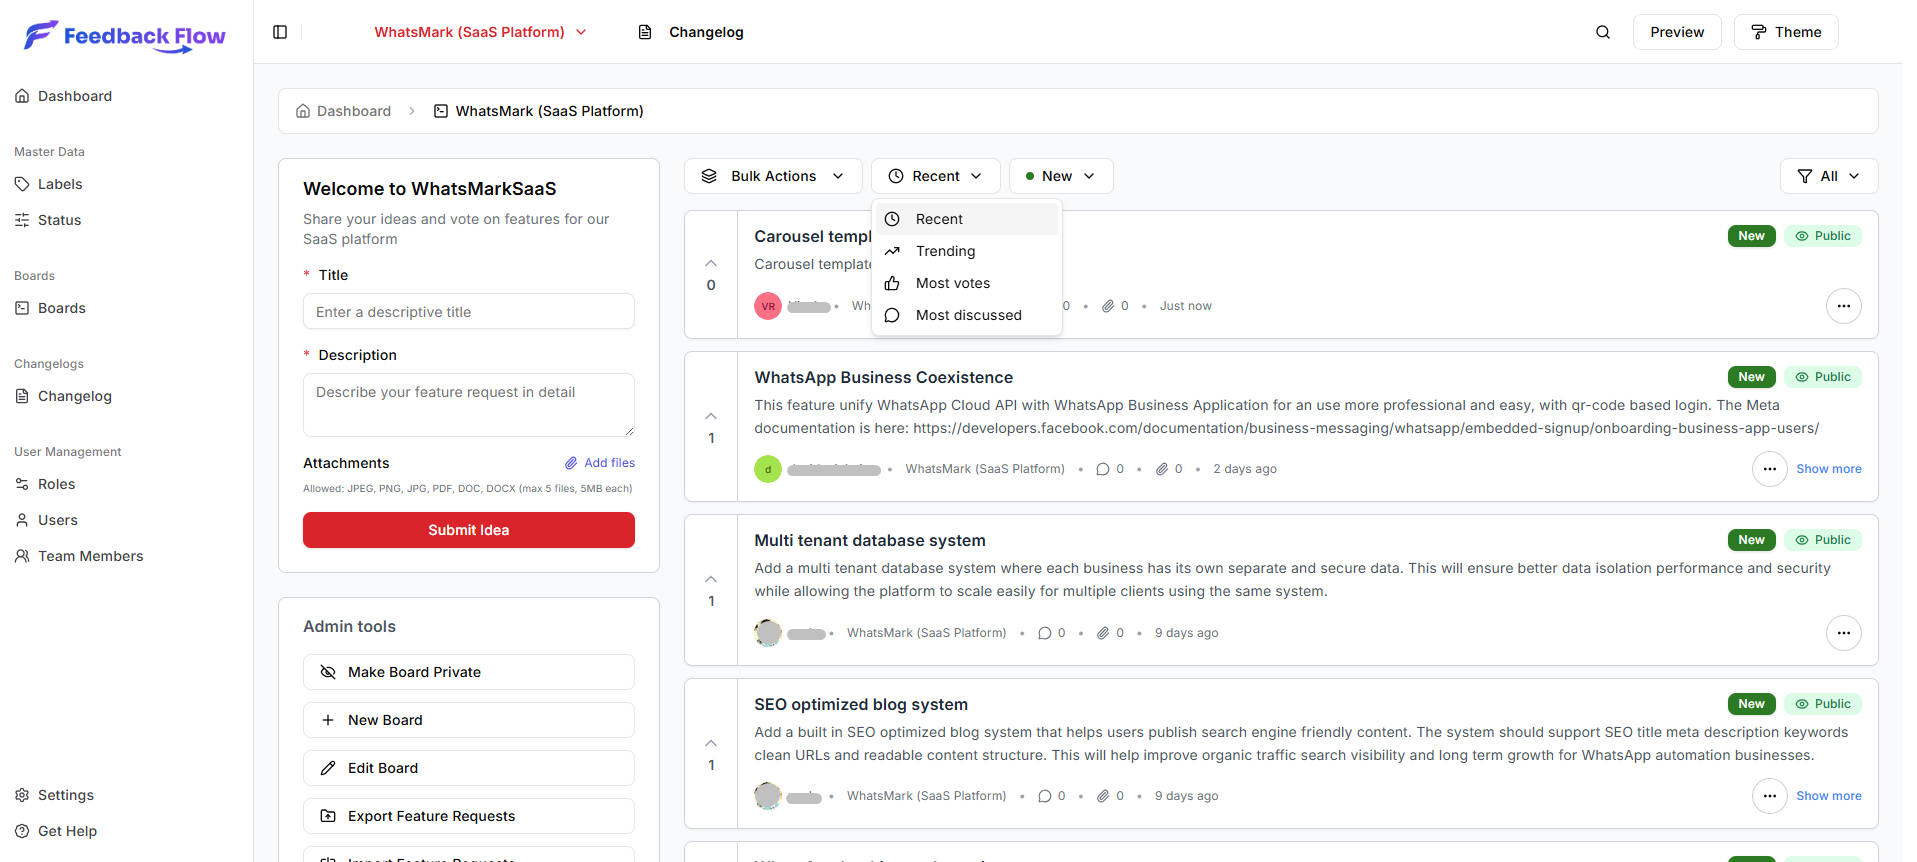The height and width of the screenshot is (862, 1917).
Task: Collapse the Recent sort dropdown
Action: coord(935,176)
